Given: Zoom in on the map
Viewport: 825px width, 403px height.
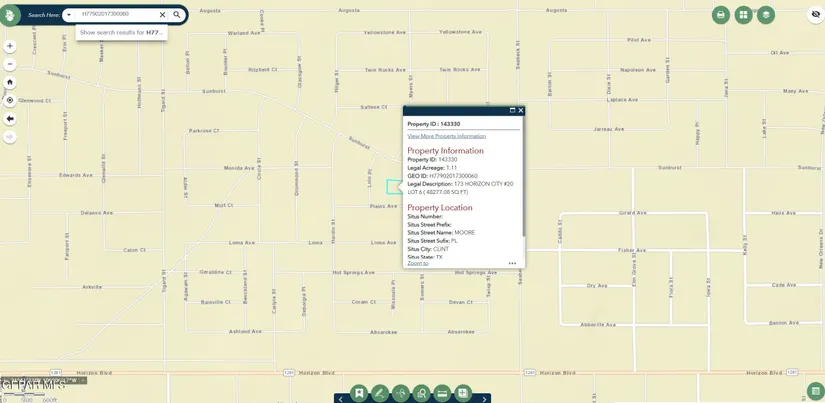Looking at the screenshot, I should tap(10, 46).
